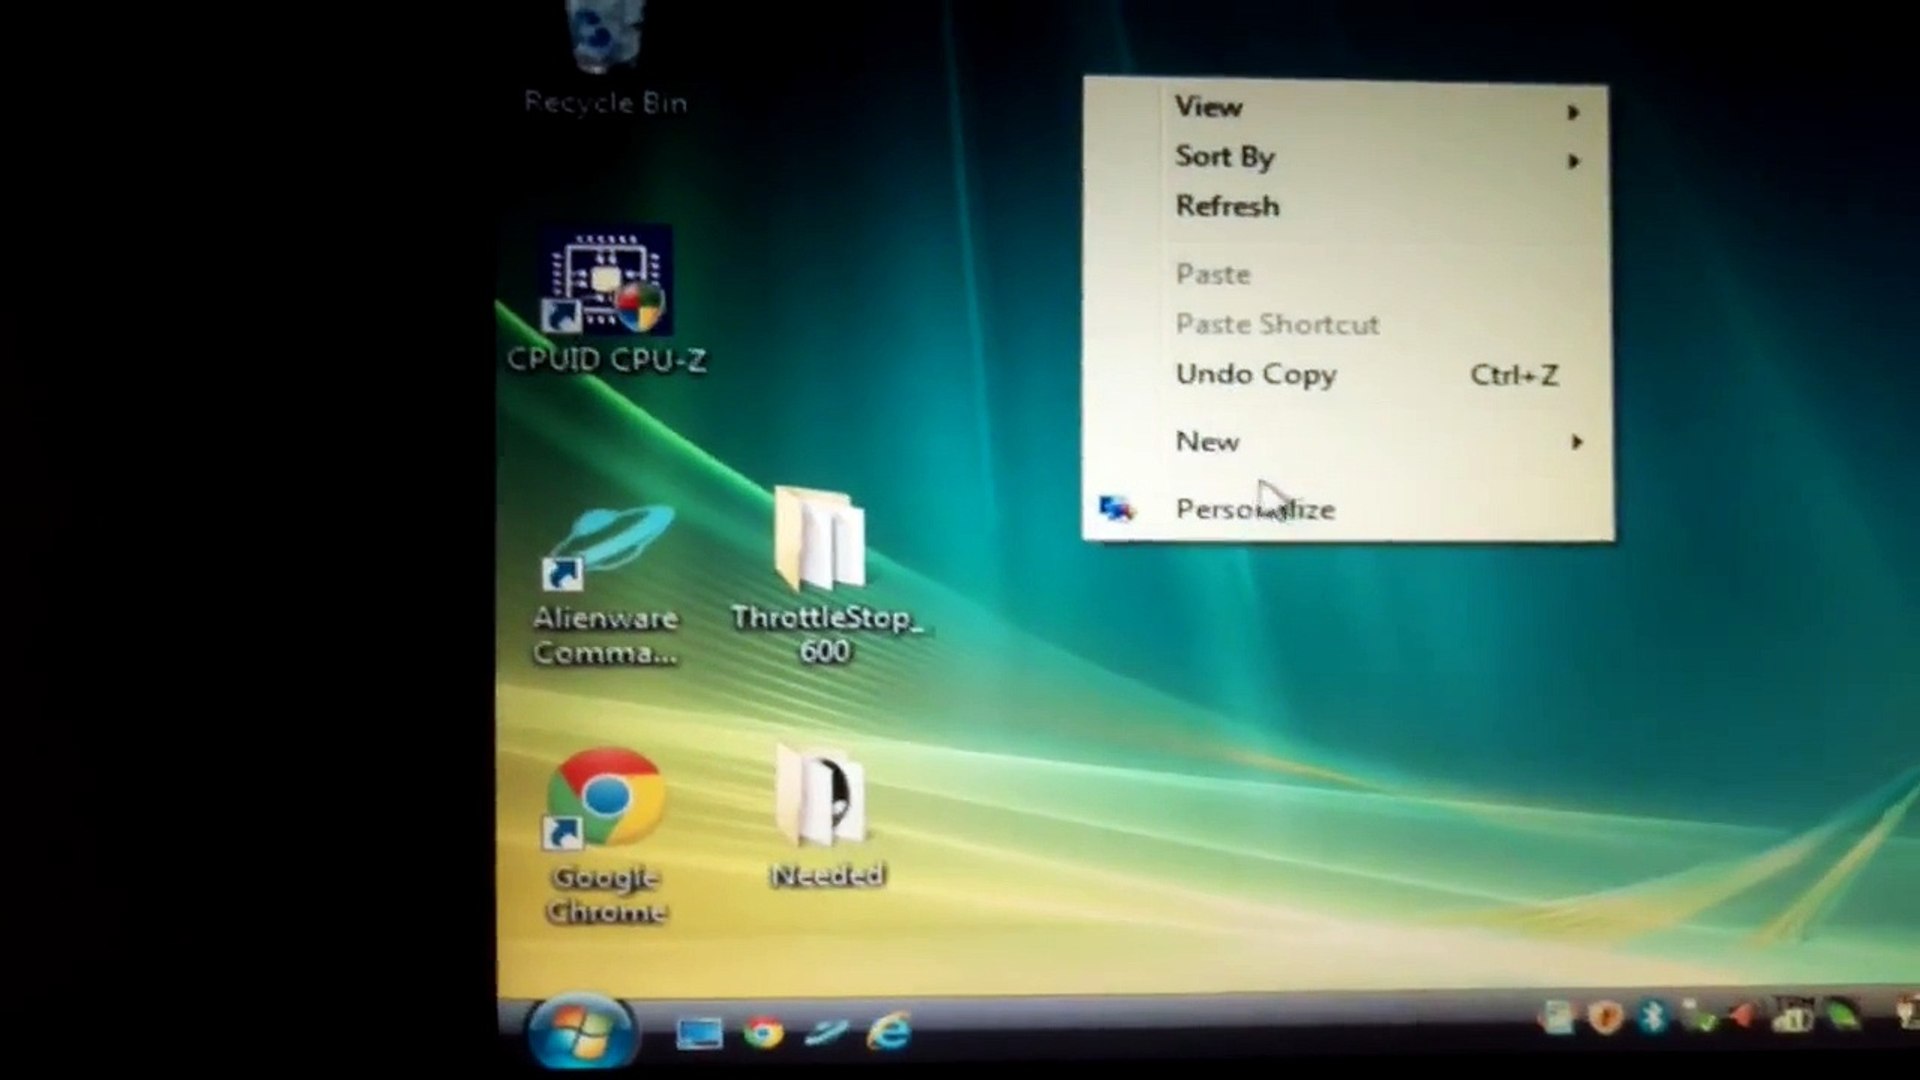
Task: Launch Chrome from the taskbar
Action: (763, 1032)
